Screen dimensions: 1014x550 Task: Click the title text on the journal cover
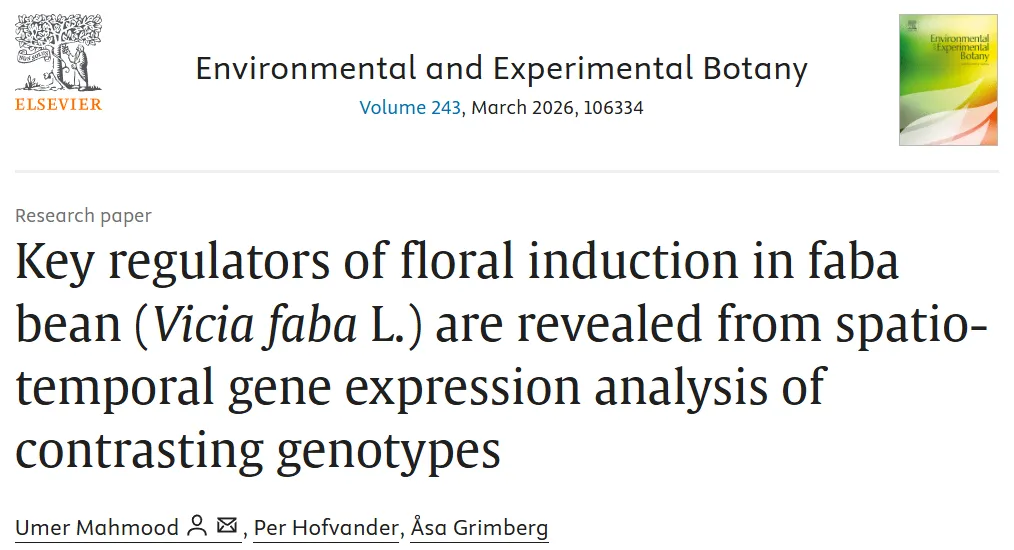958,45
